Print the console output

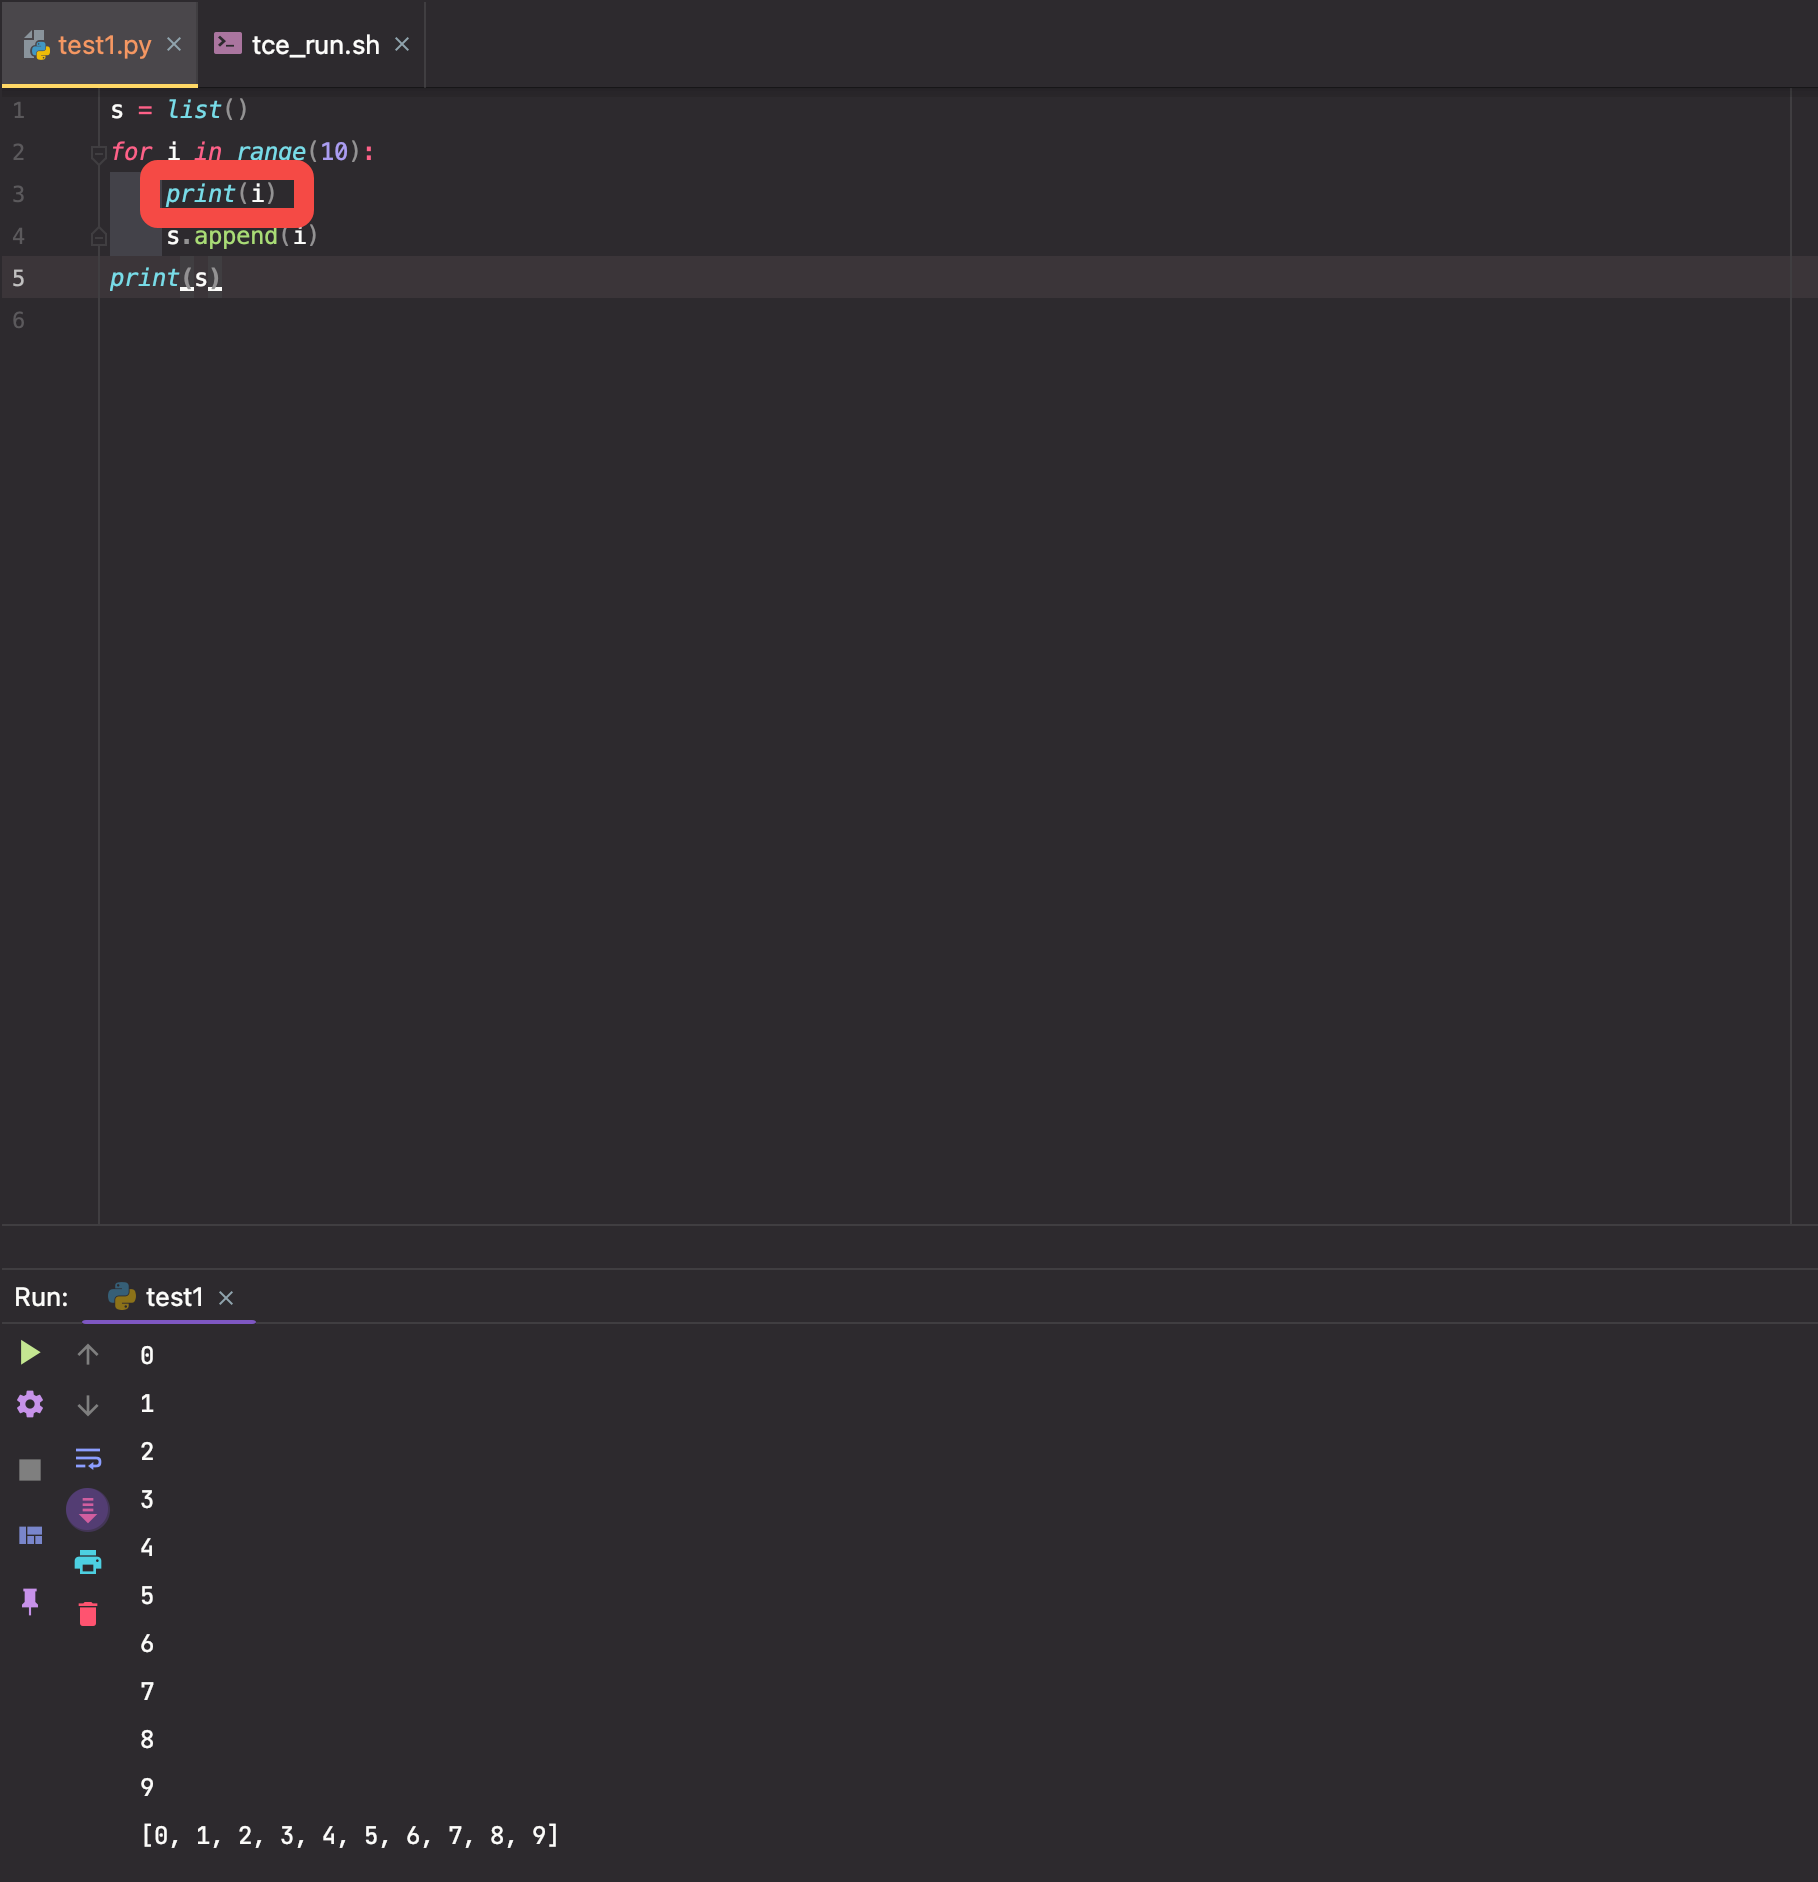click(x=88, y=1561)
